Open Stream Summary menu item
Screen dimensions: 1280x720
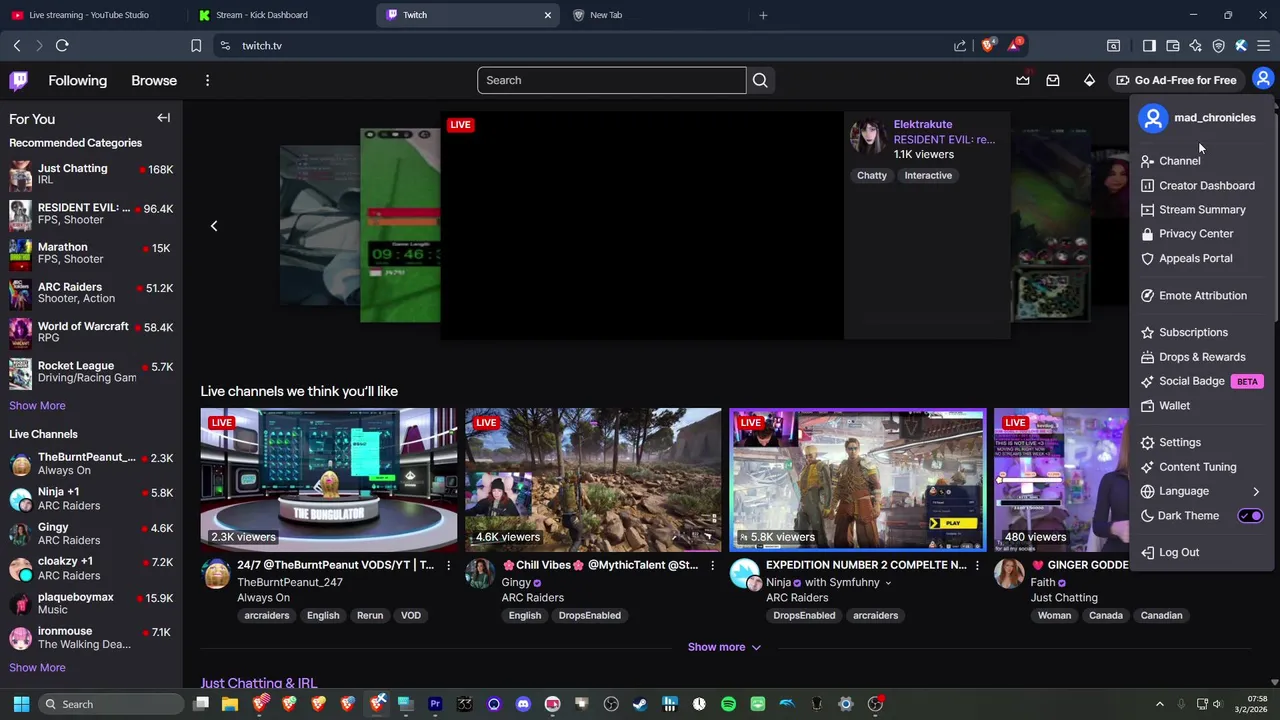point(1203,210)
